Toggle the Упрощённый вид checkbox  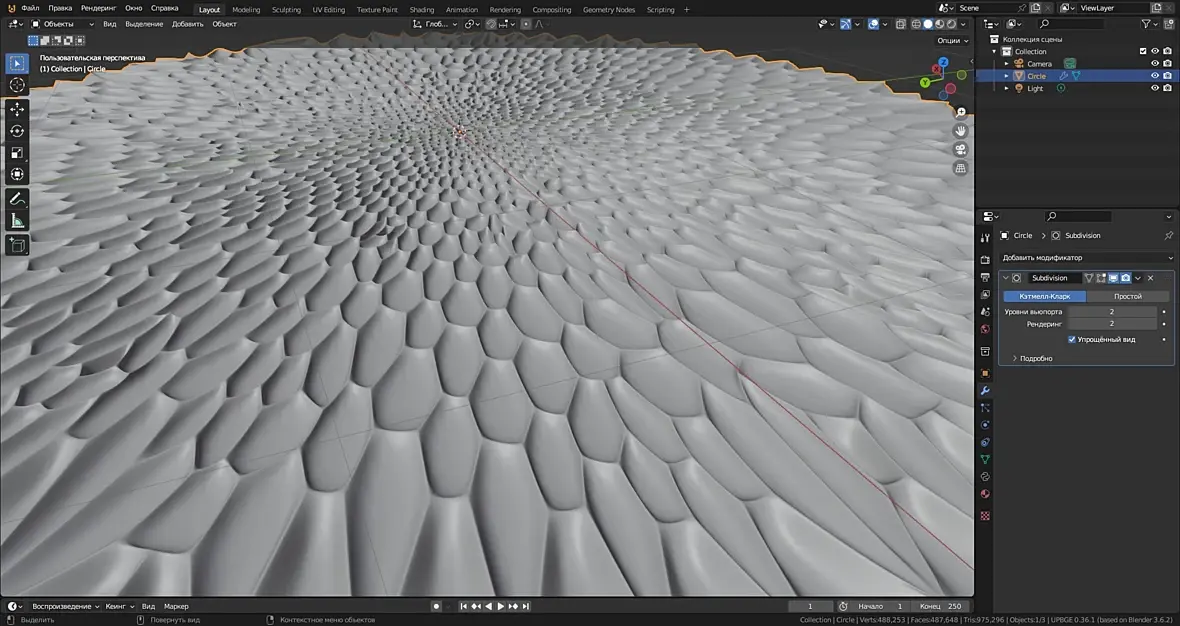point(1072,339)
